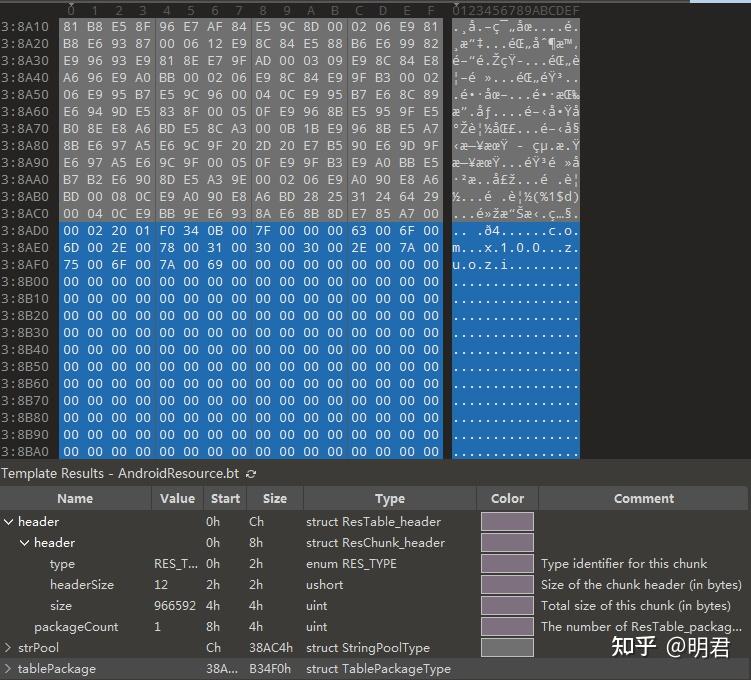Screen dimensions: 751x680
Task: Click 'The number of ResTable_packag...' comment
Action: point(641,626)
